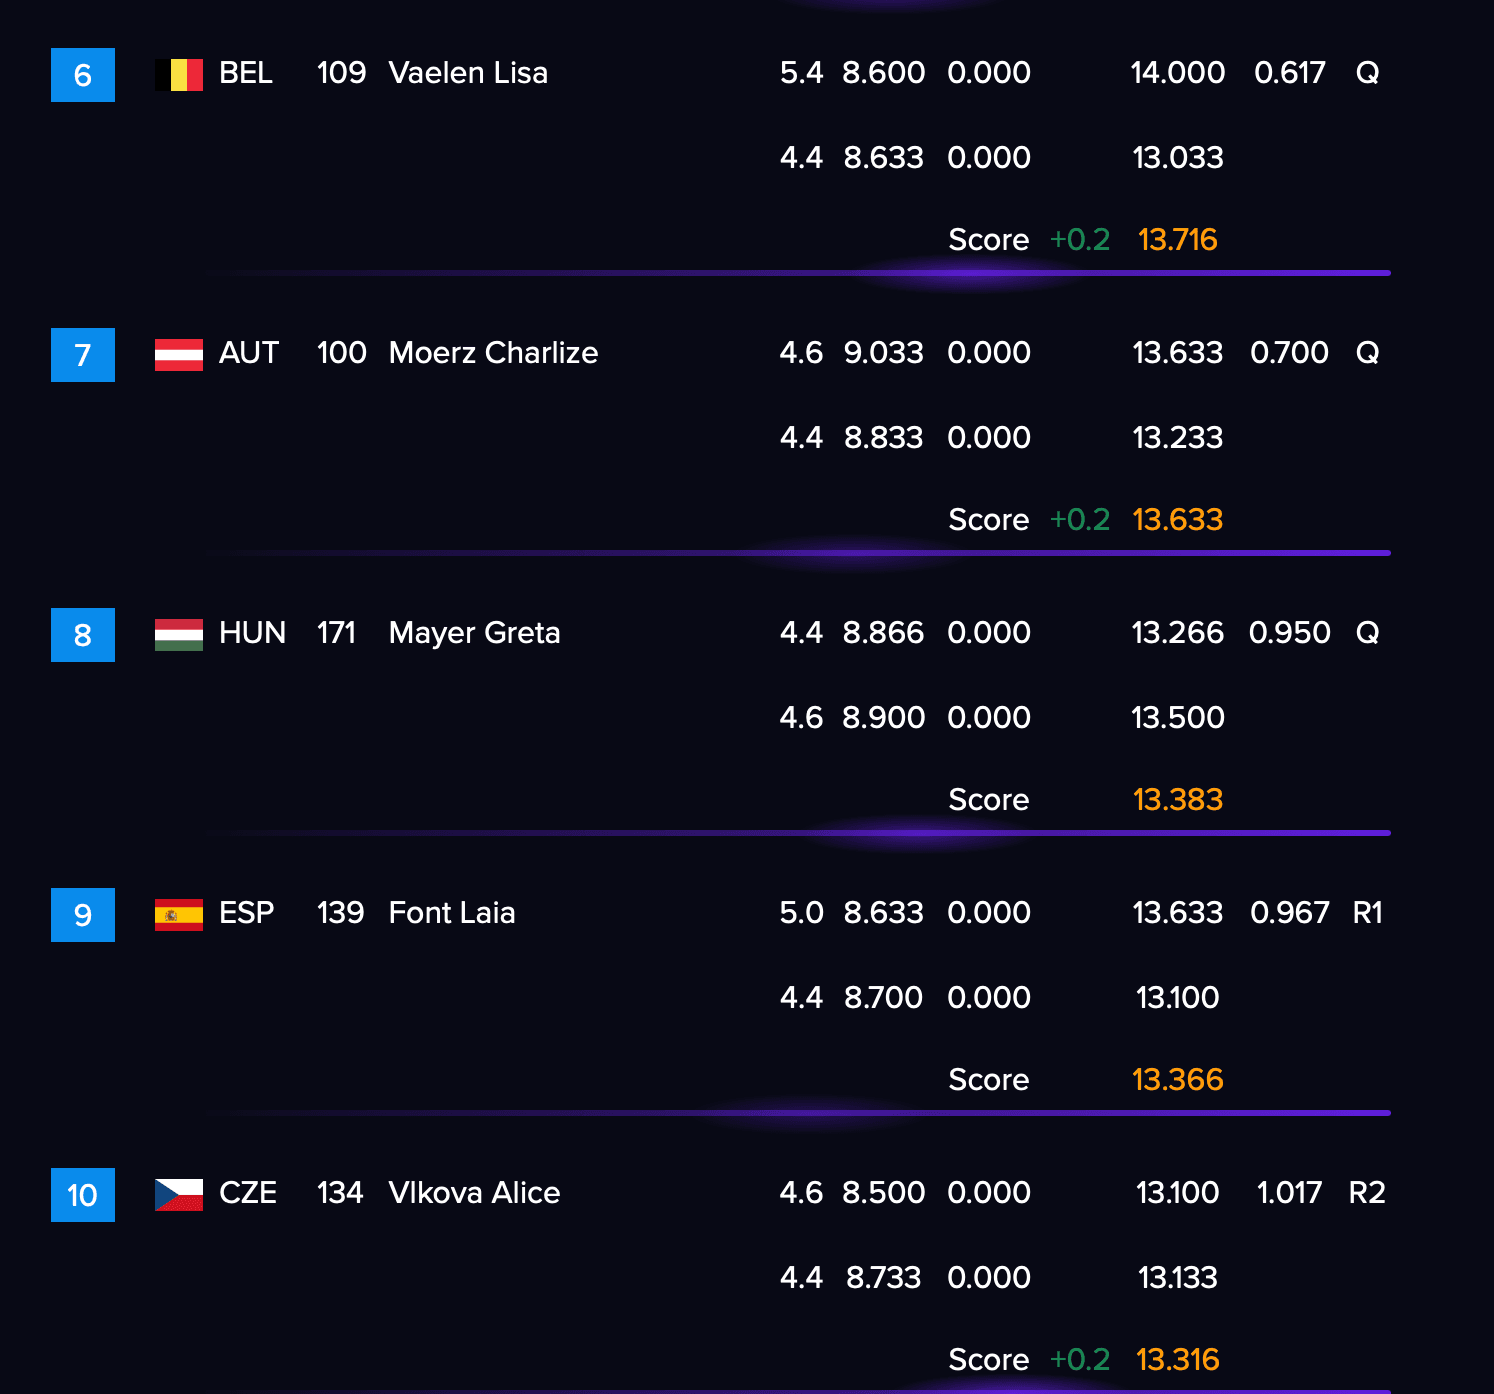Open Vlkova Alice's name link
This screenshot has width=1494, height=1394.
(x=474, y=1193)
